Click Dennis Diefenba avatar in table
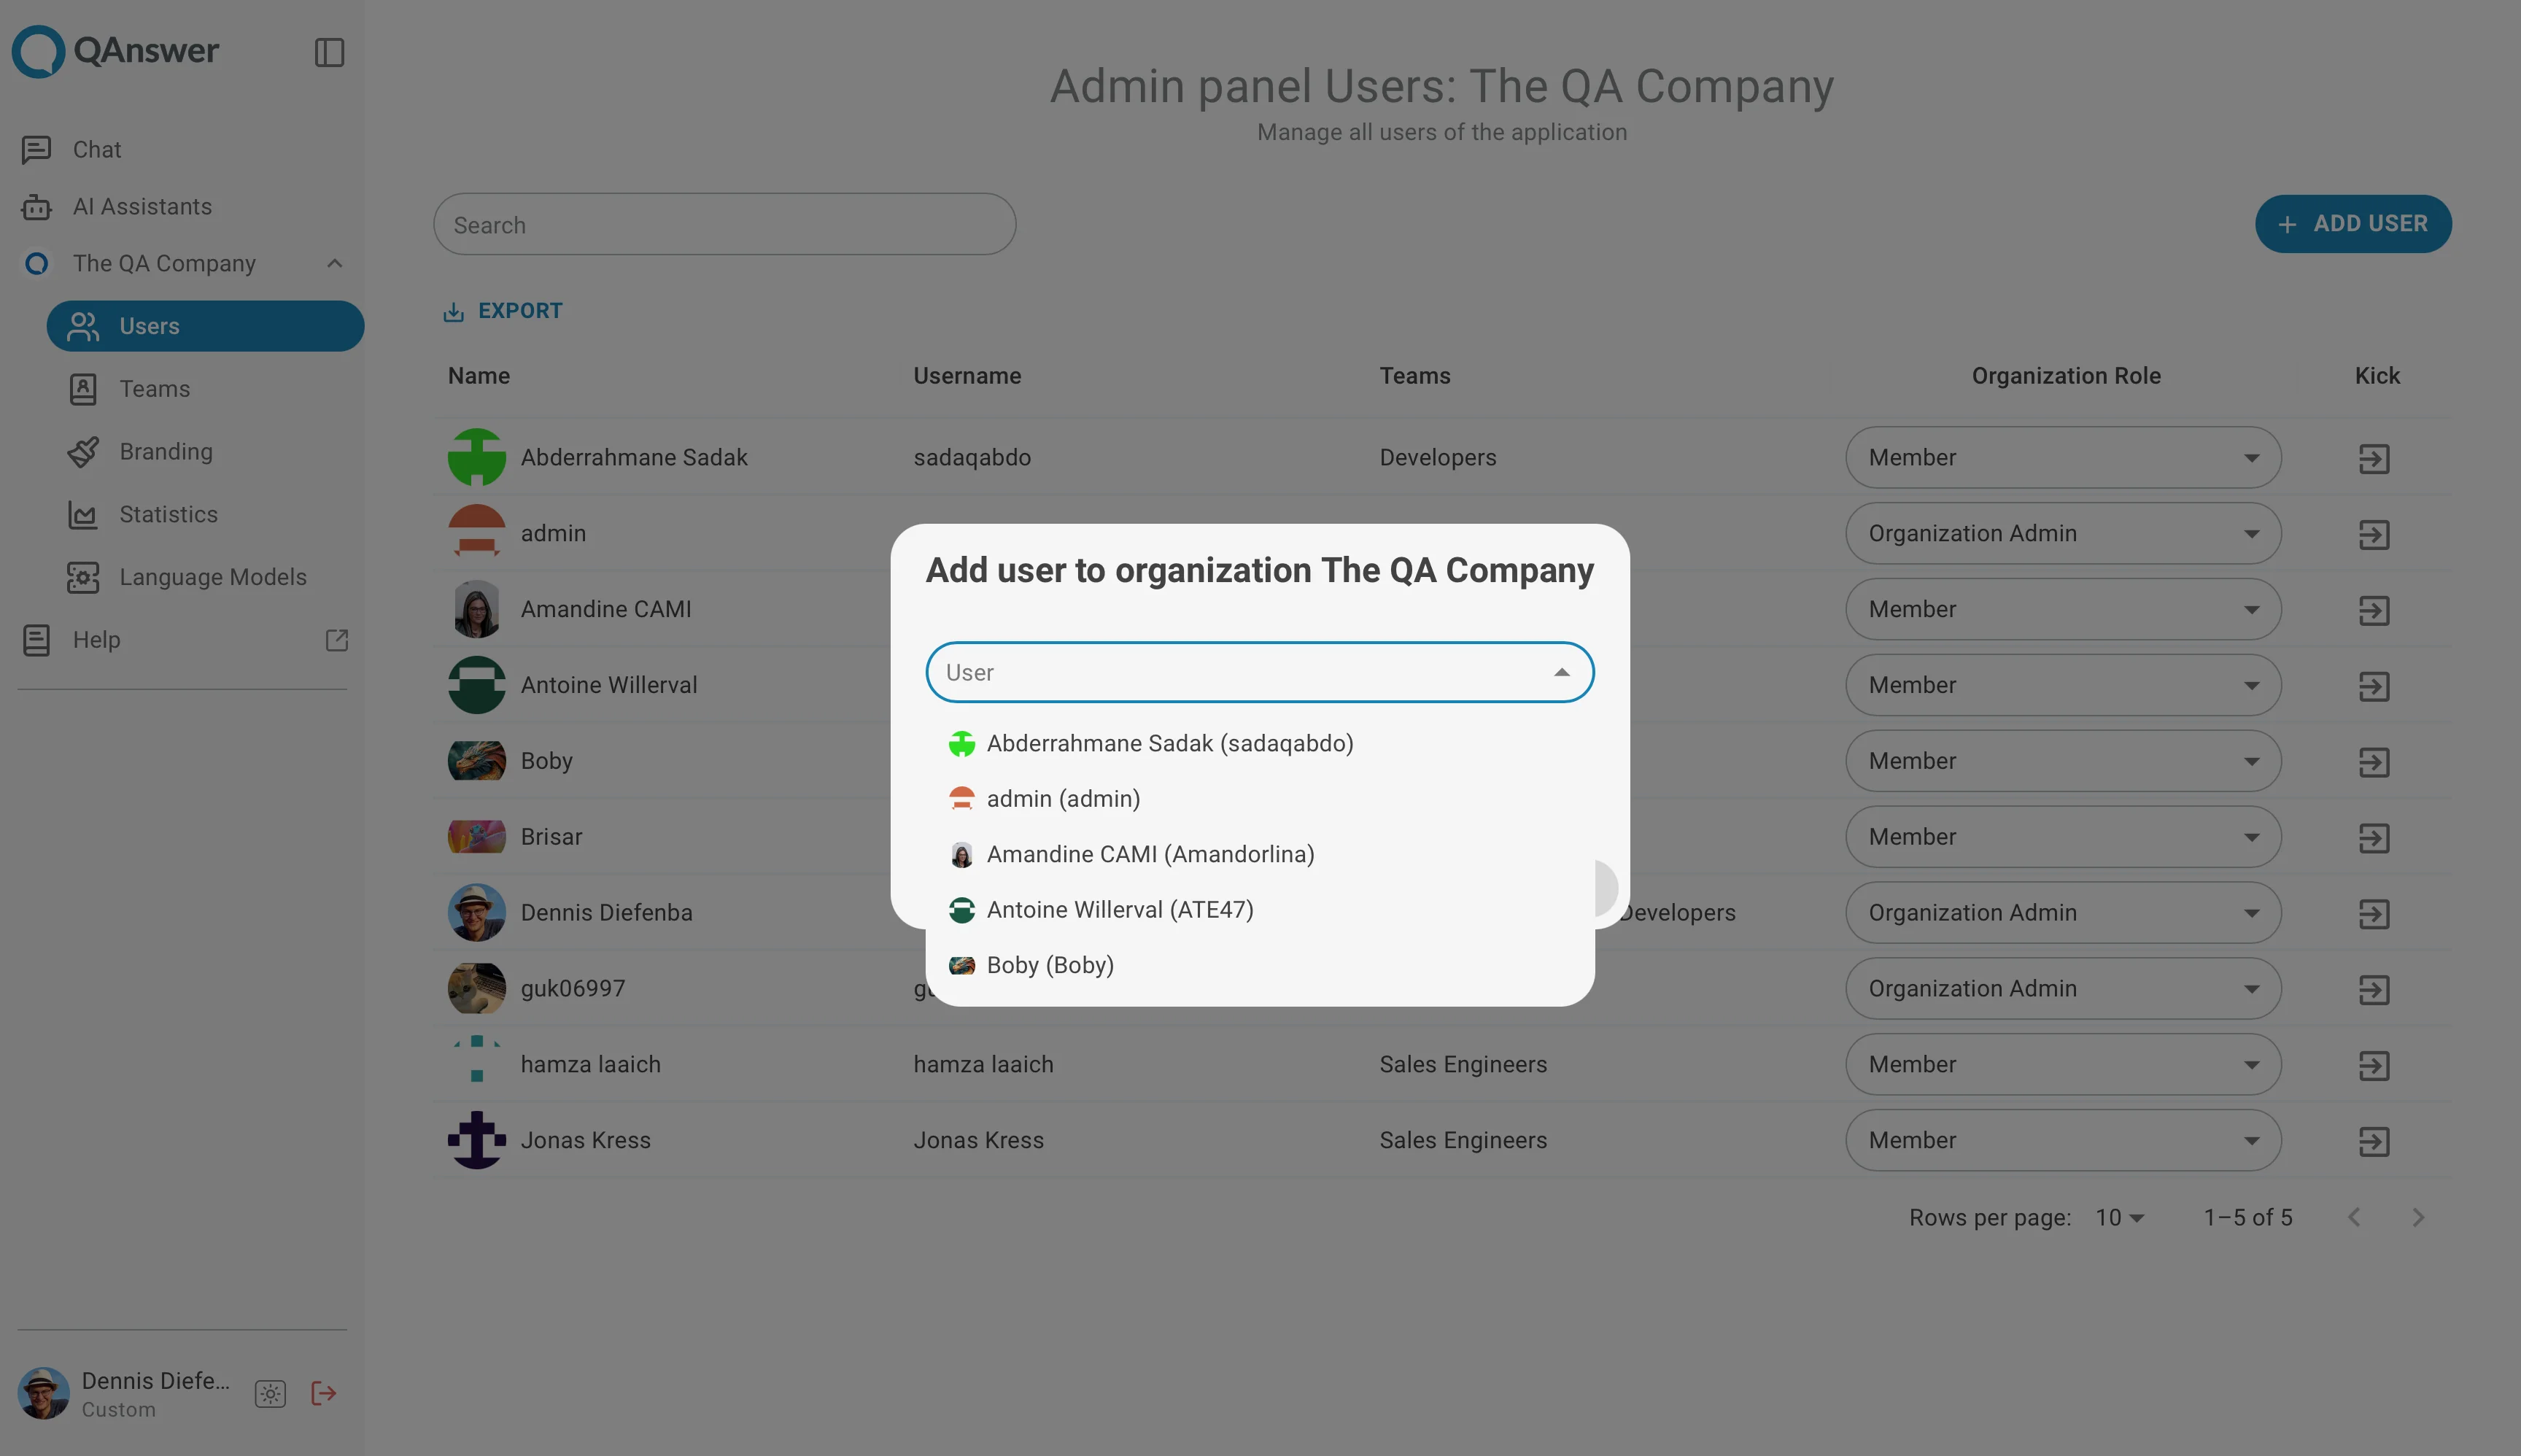This screenshot has height=1456, width=2521. point(476,912)
